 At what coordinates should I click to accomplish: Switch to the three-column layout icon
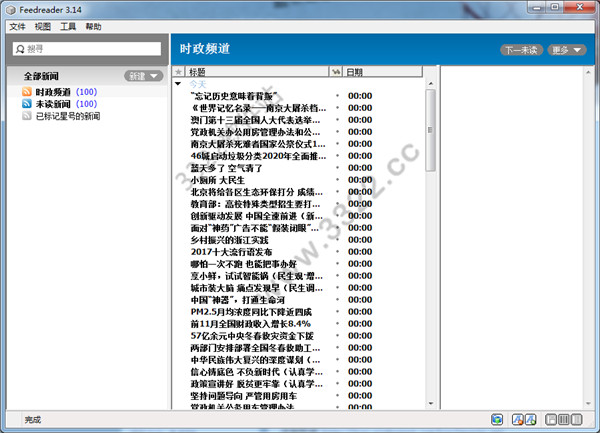click(x=564, y=420)
